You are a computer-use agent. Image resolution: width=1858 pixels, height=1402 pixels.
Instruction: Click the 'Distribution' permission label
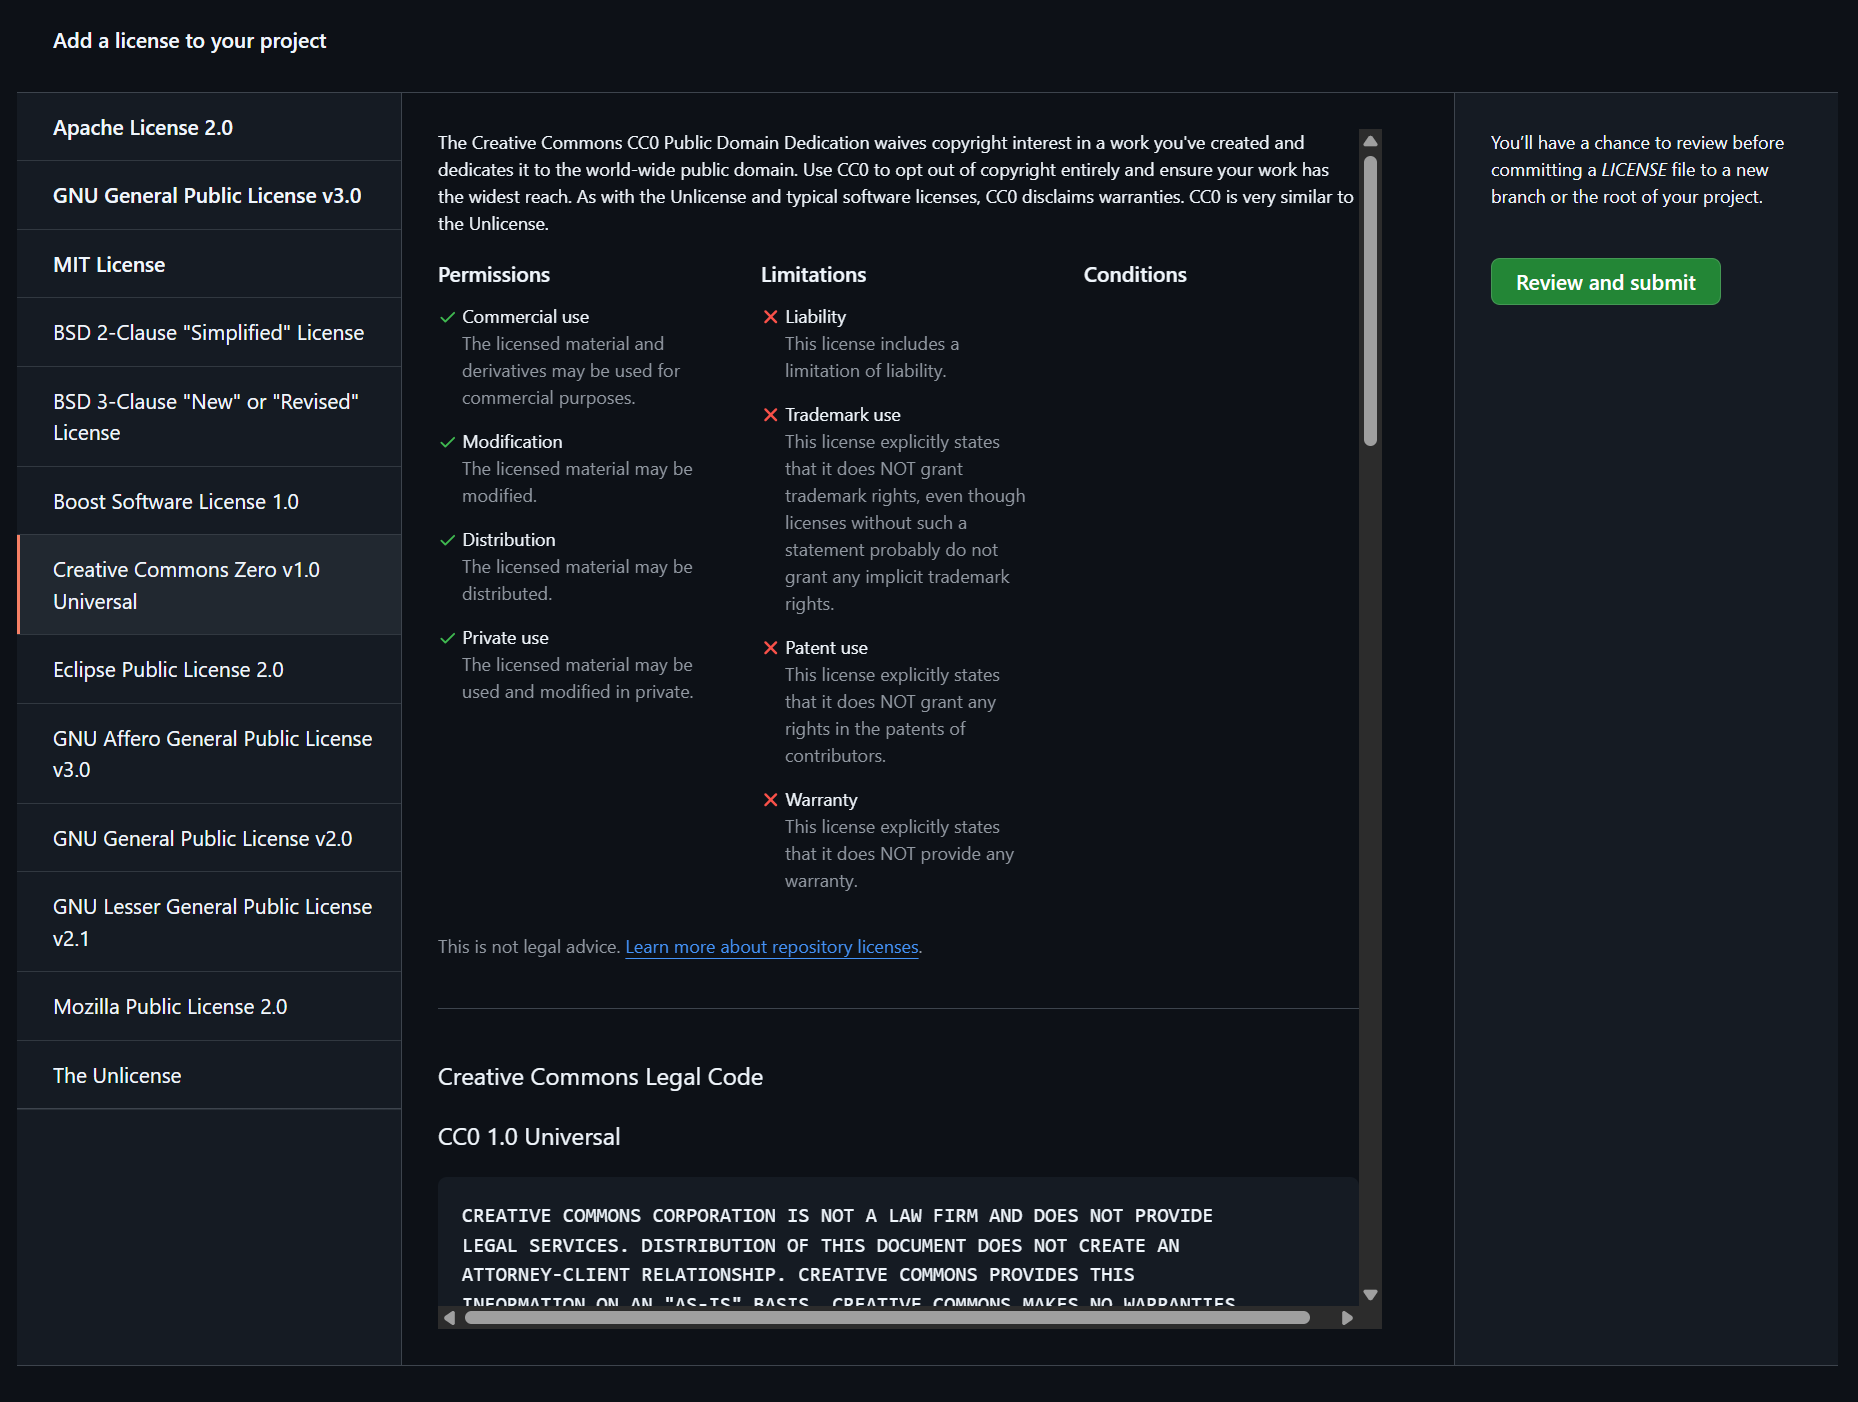pyautogui.click(x=509, y=540)
